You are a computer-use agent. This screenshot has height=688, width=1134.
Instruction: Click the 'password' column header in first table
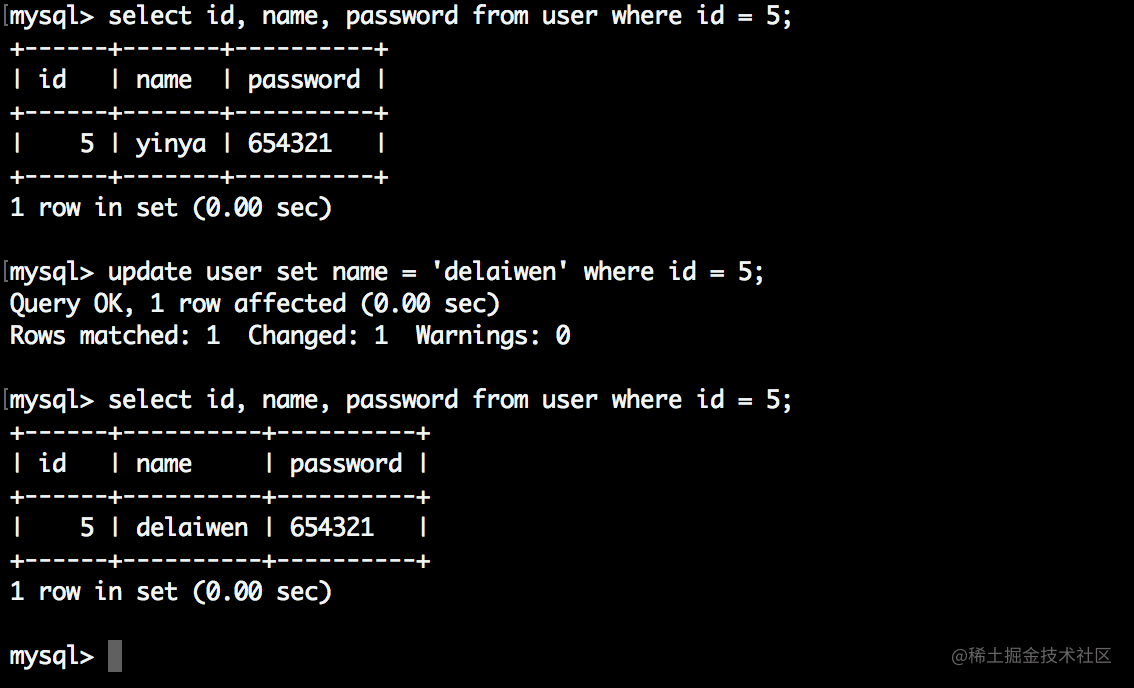point(304,80)
